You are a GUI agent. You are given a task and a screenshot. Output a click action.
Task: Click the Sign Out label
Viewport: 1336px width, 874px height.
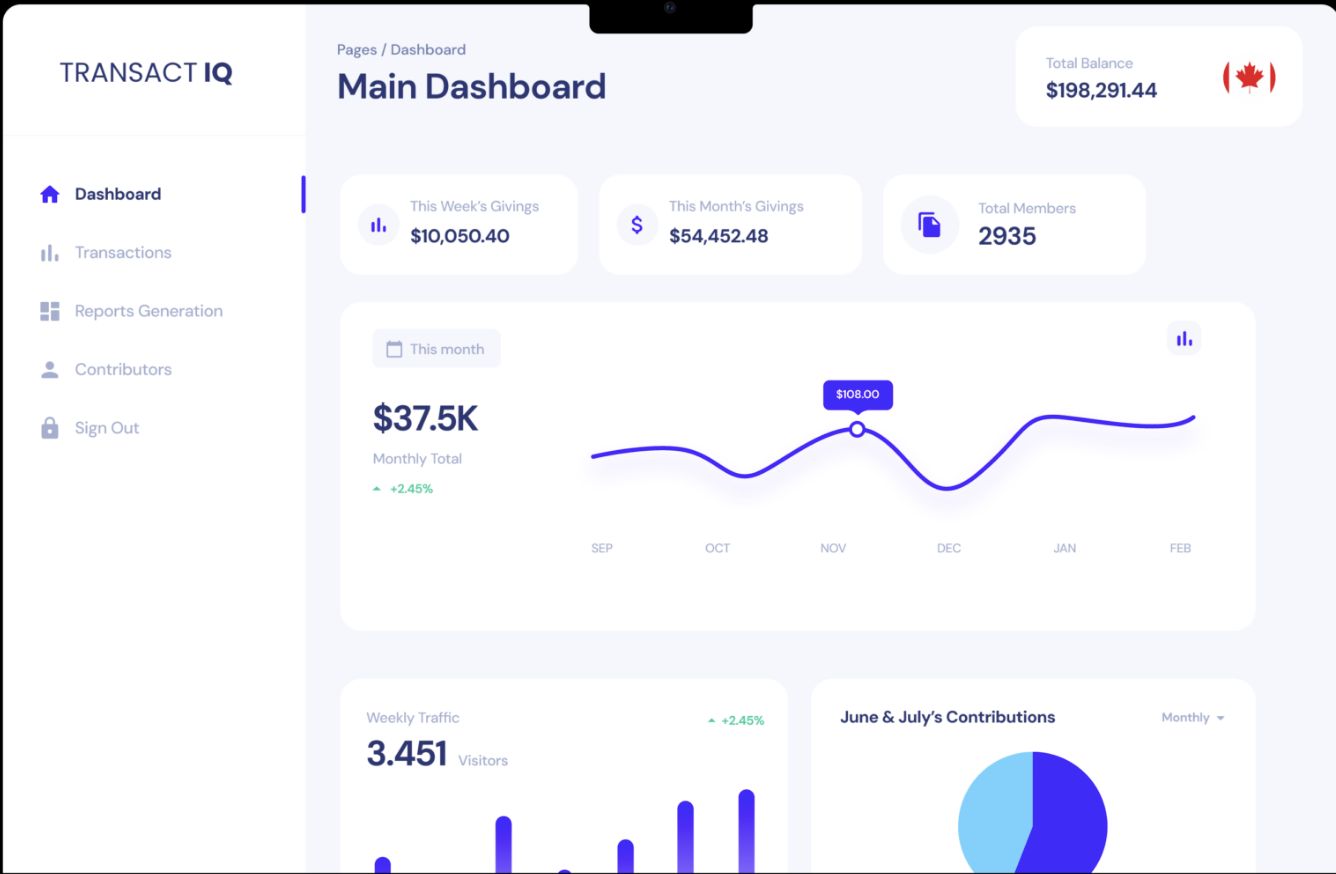(107, 428)
